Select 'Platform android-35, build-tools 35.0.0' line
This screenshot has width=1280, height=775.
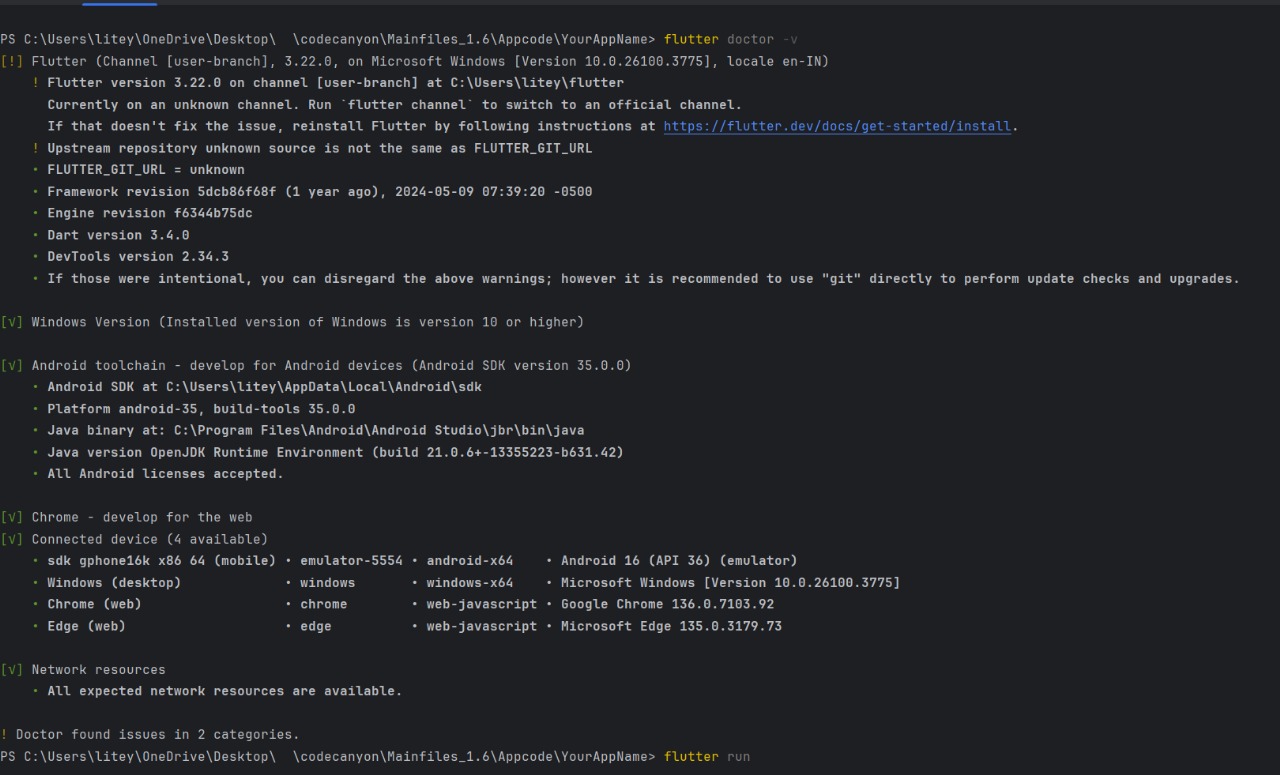tap(194, 409)
